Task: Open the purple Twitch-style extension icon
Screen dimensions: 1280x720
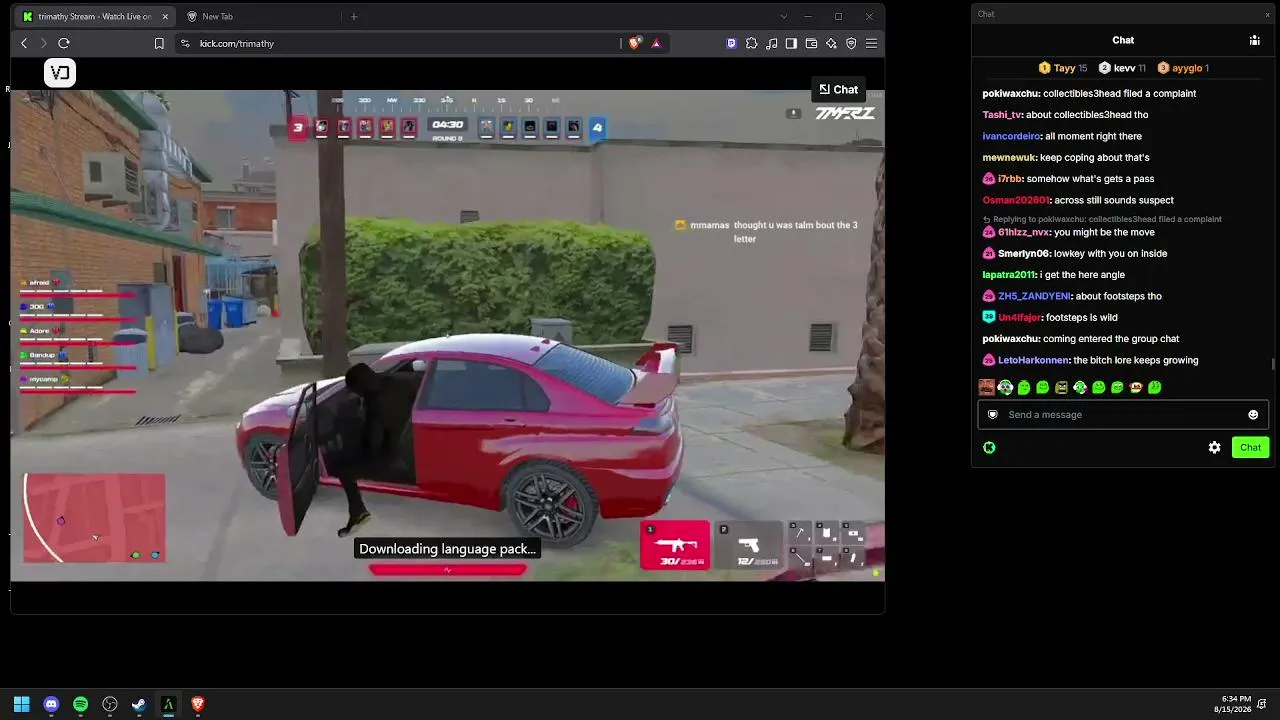Action: click(x=731, y=43)
